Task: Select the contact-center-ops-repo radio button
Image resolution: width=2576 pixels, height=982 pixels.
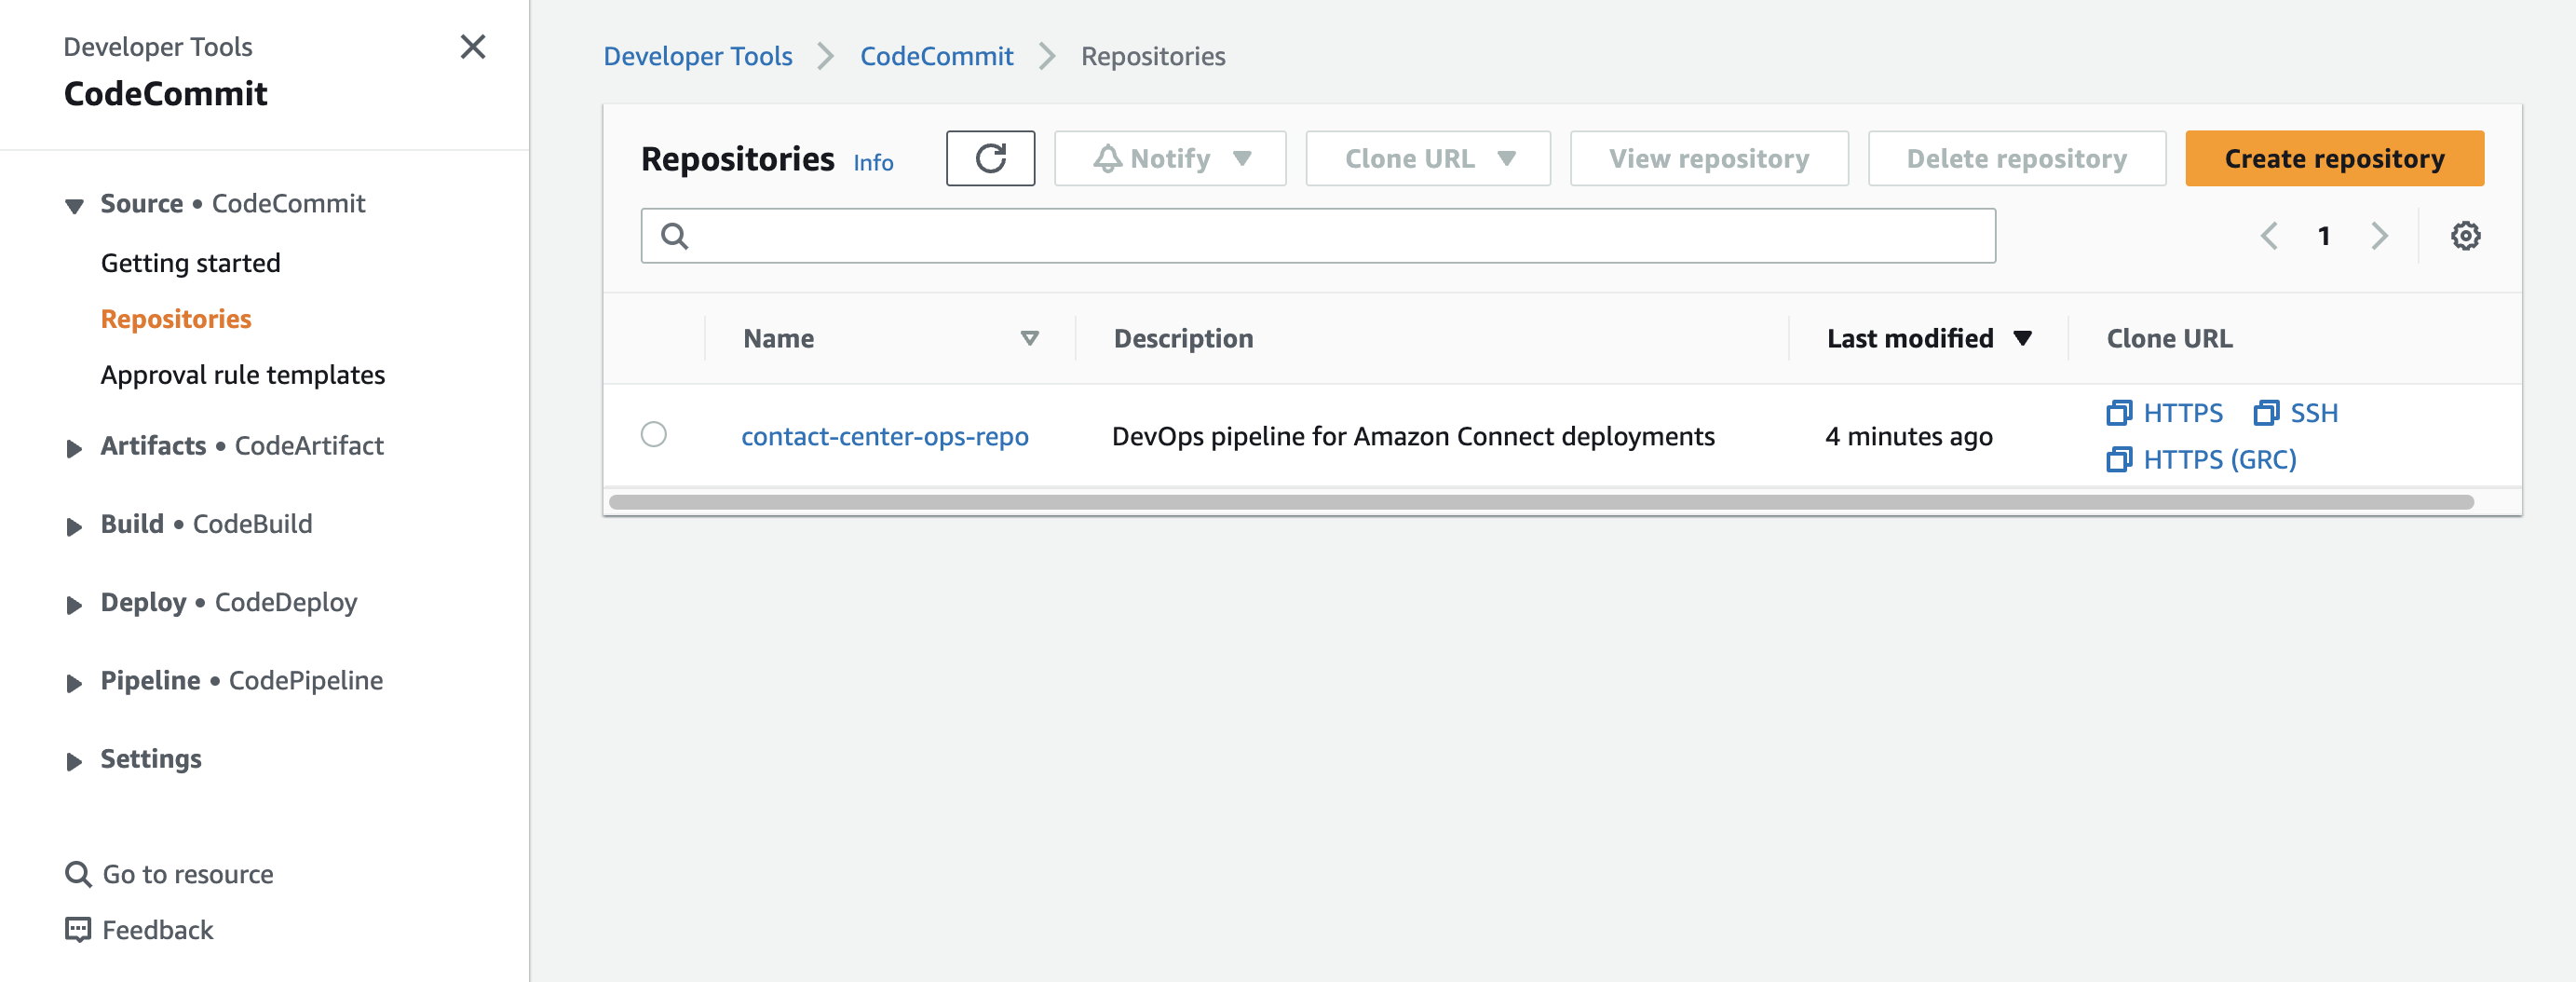Action: tap(654, 434)
